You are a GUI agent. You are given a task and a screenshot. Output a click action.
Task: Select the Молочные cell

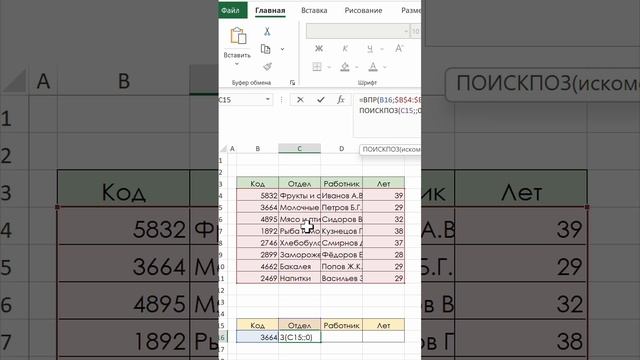click(299, 207)
